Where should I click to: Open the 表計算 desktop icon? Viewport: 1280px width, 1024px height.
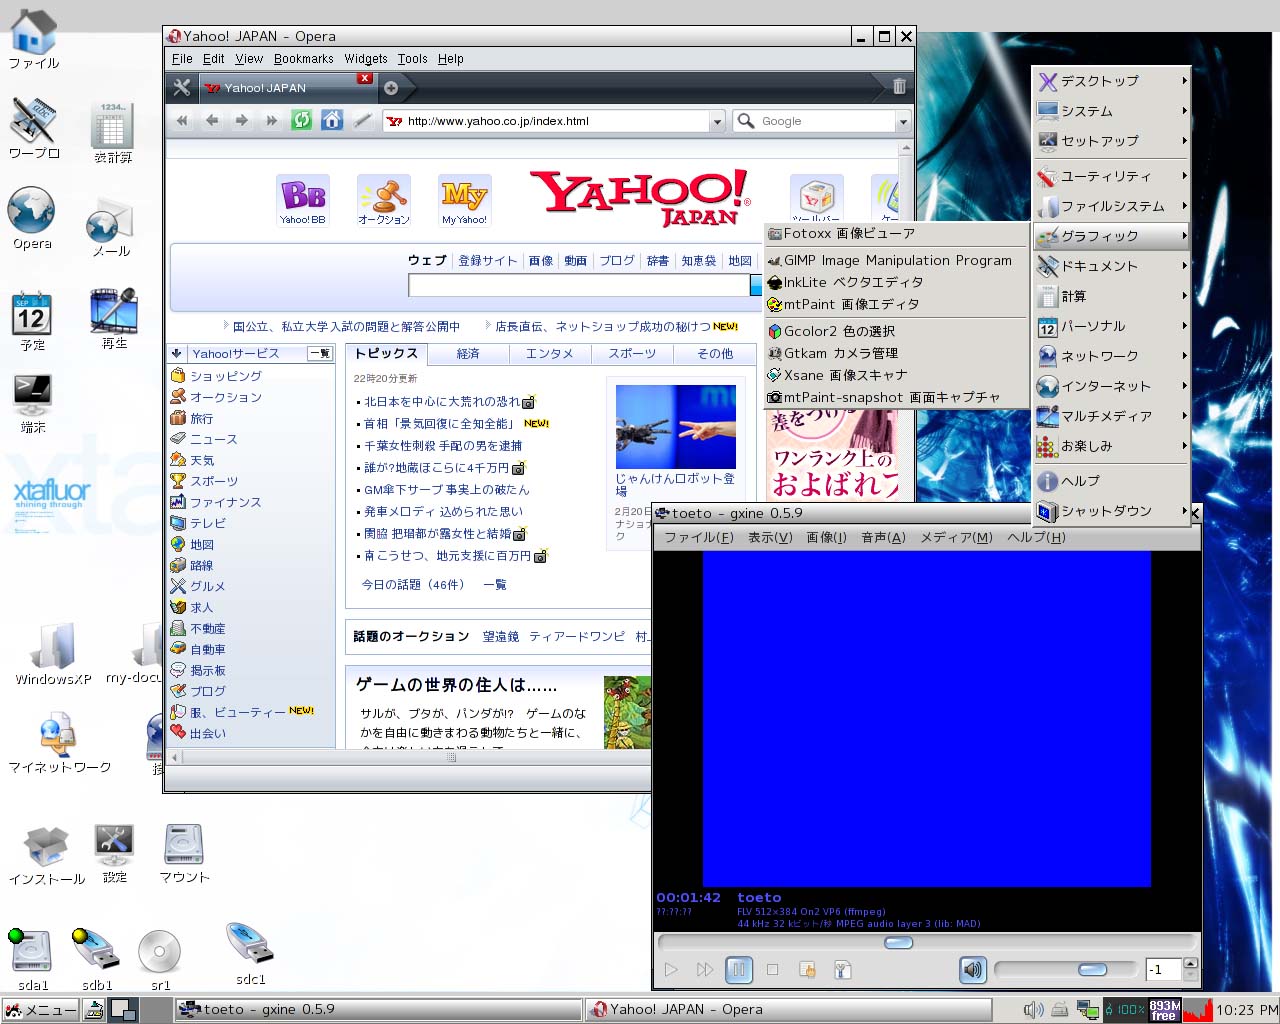[x=113, y=132]
